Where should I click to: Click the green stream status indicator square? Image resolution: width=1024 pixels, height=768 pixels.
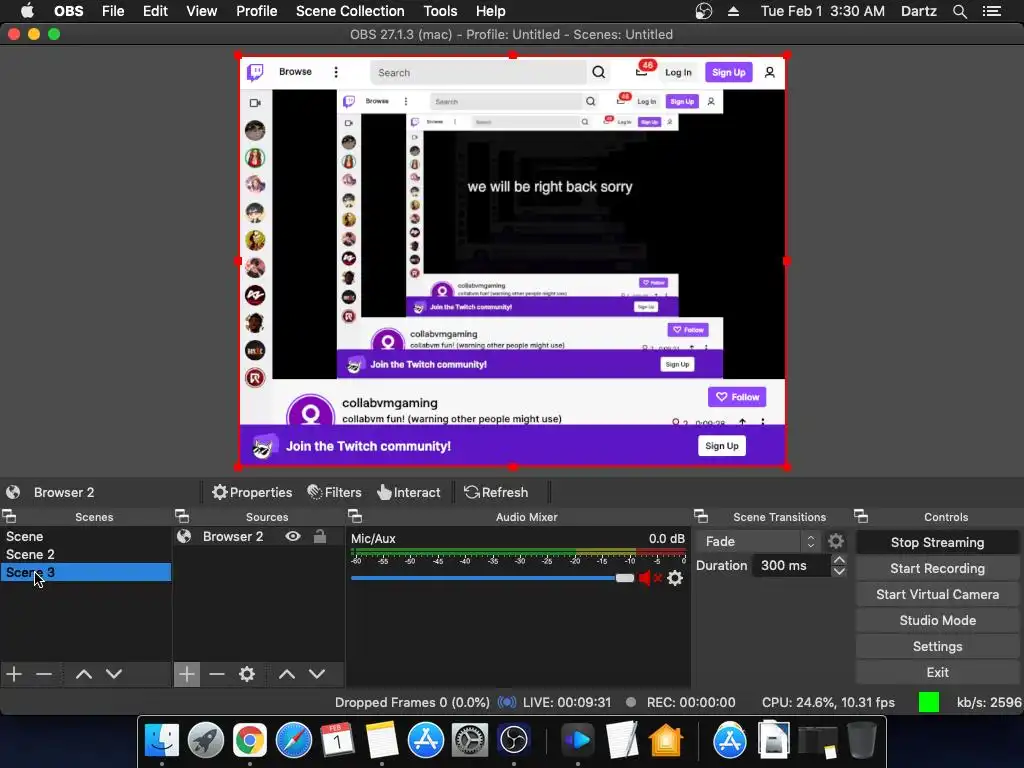click(x=929, y=702)
